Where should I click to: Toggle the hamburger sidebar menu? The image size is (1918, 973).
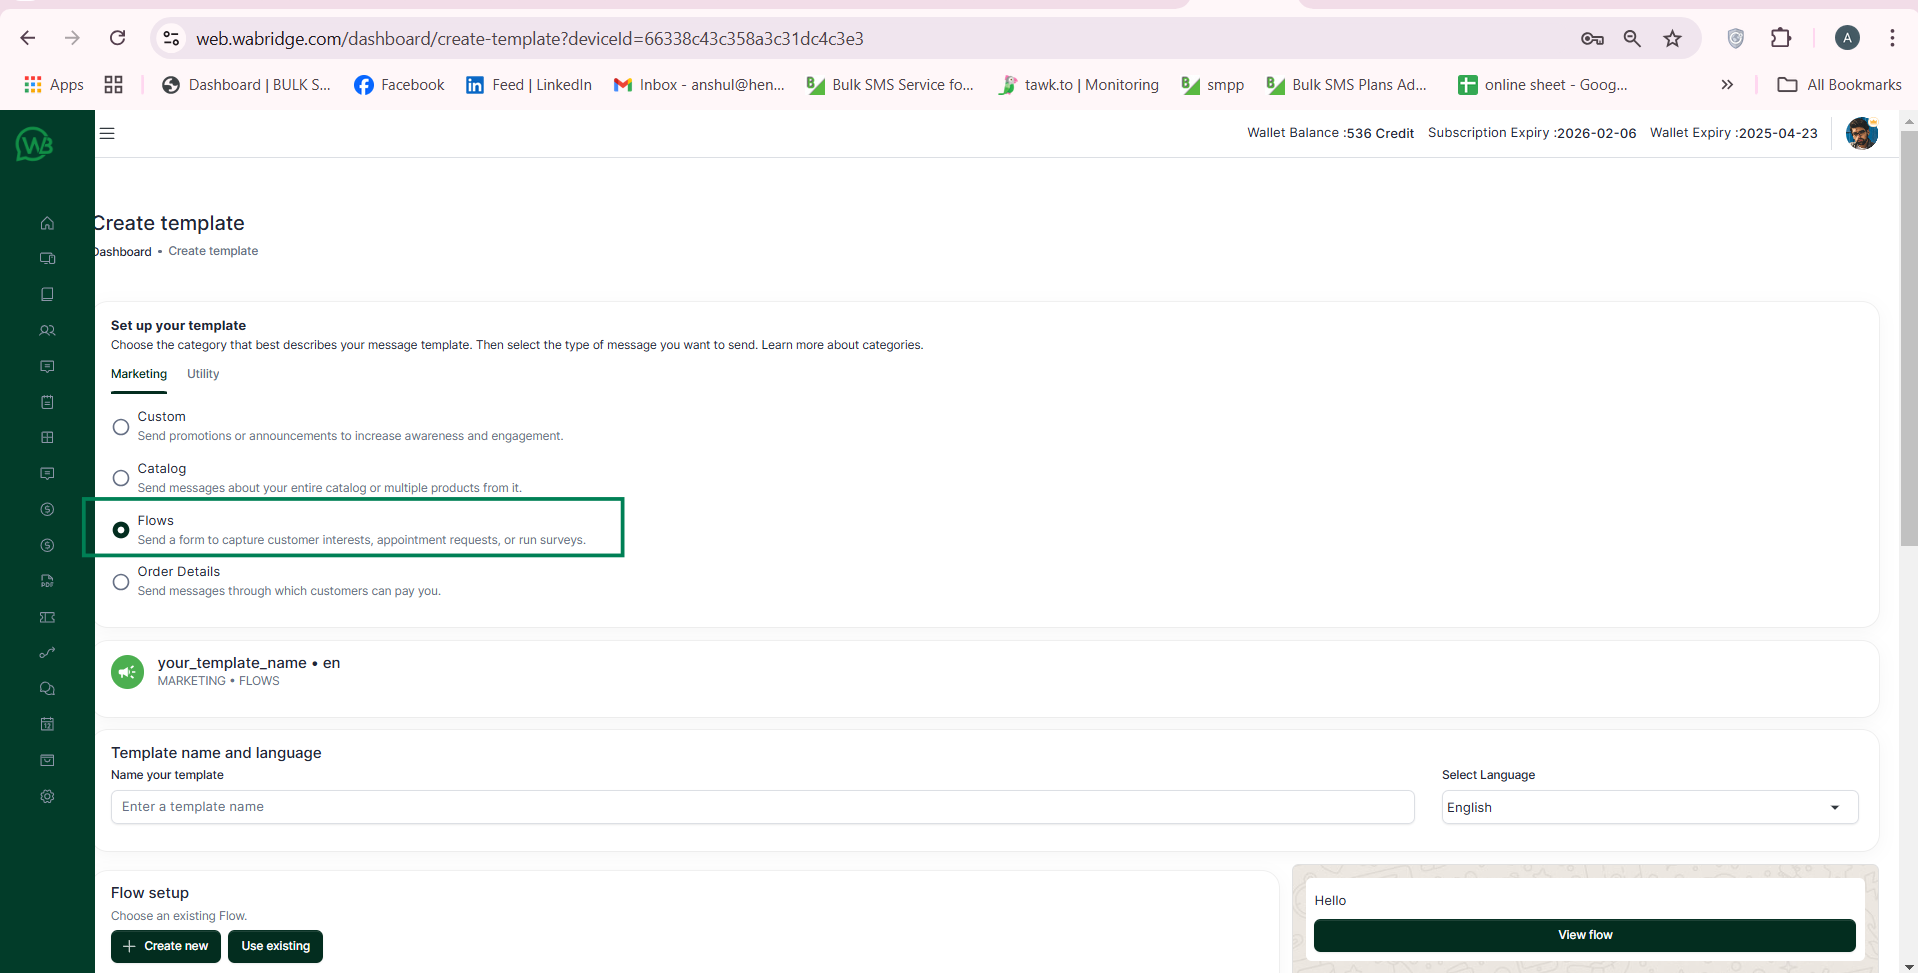107,133
